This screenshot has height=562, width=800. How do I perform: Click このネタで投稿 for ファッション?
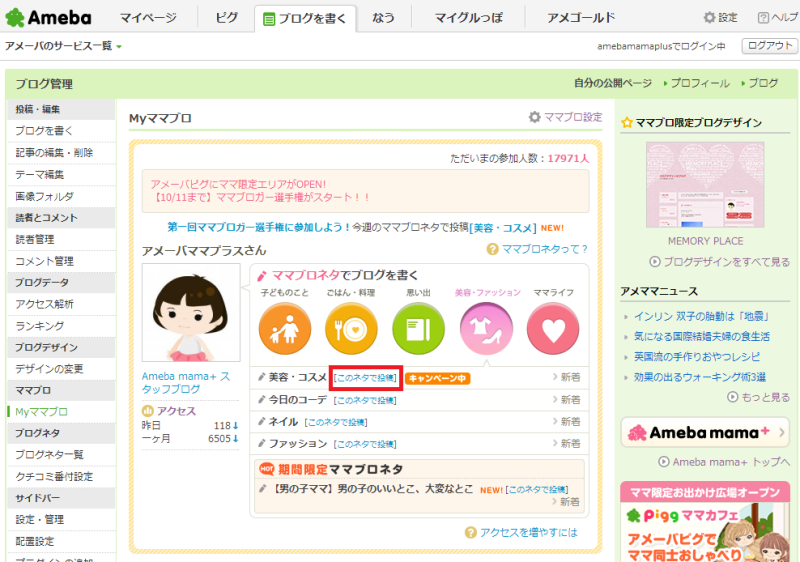click(x=365, y=444)
